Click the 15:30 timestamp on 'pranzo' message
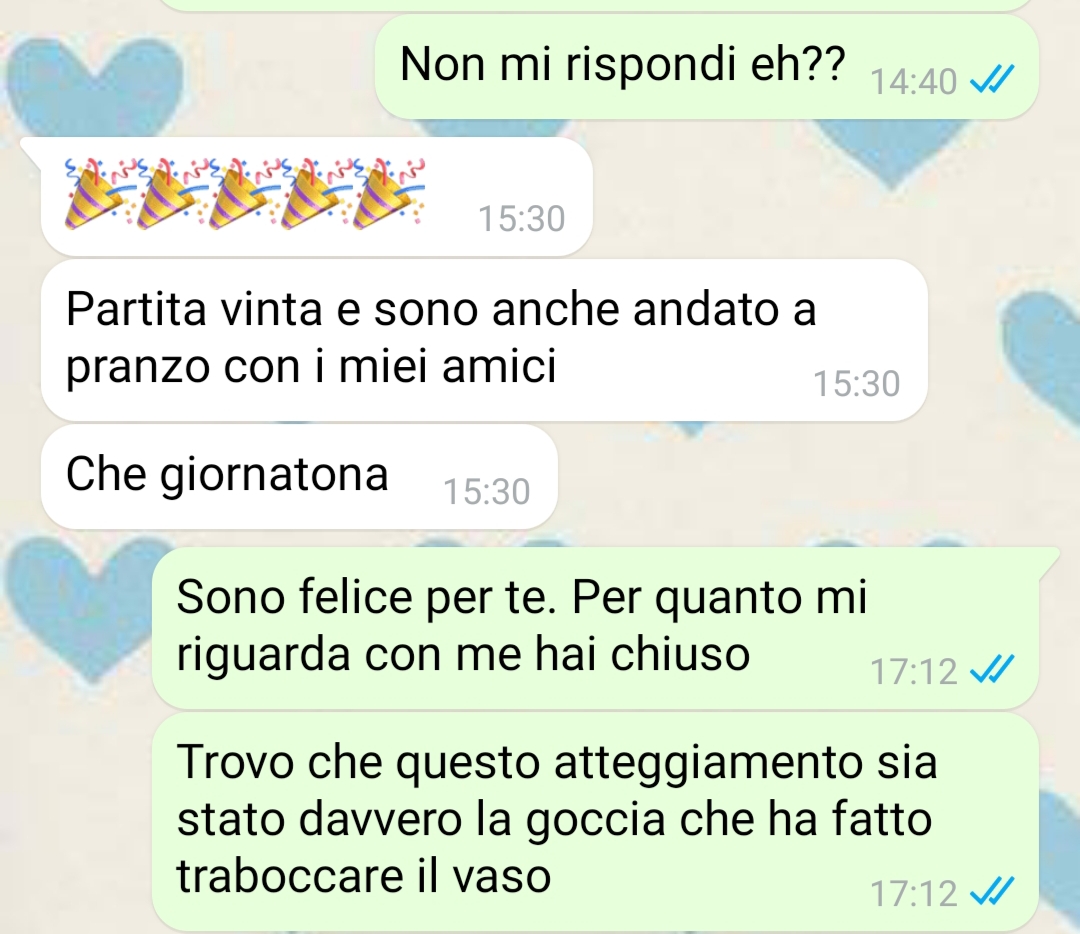The image size is (1080, 934). tap(856, 384)
